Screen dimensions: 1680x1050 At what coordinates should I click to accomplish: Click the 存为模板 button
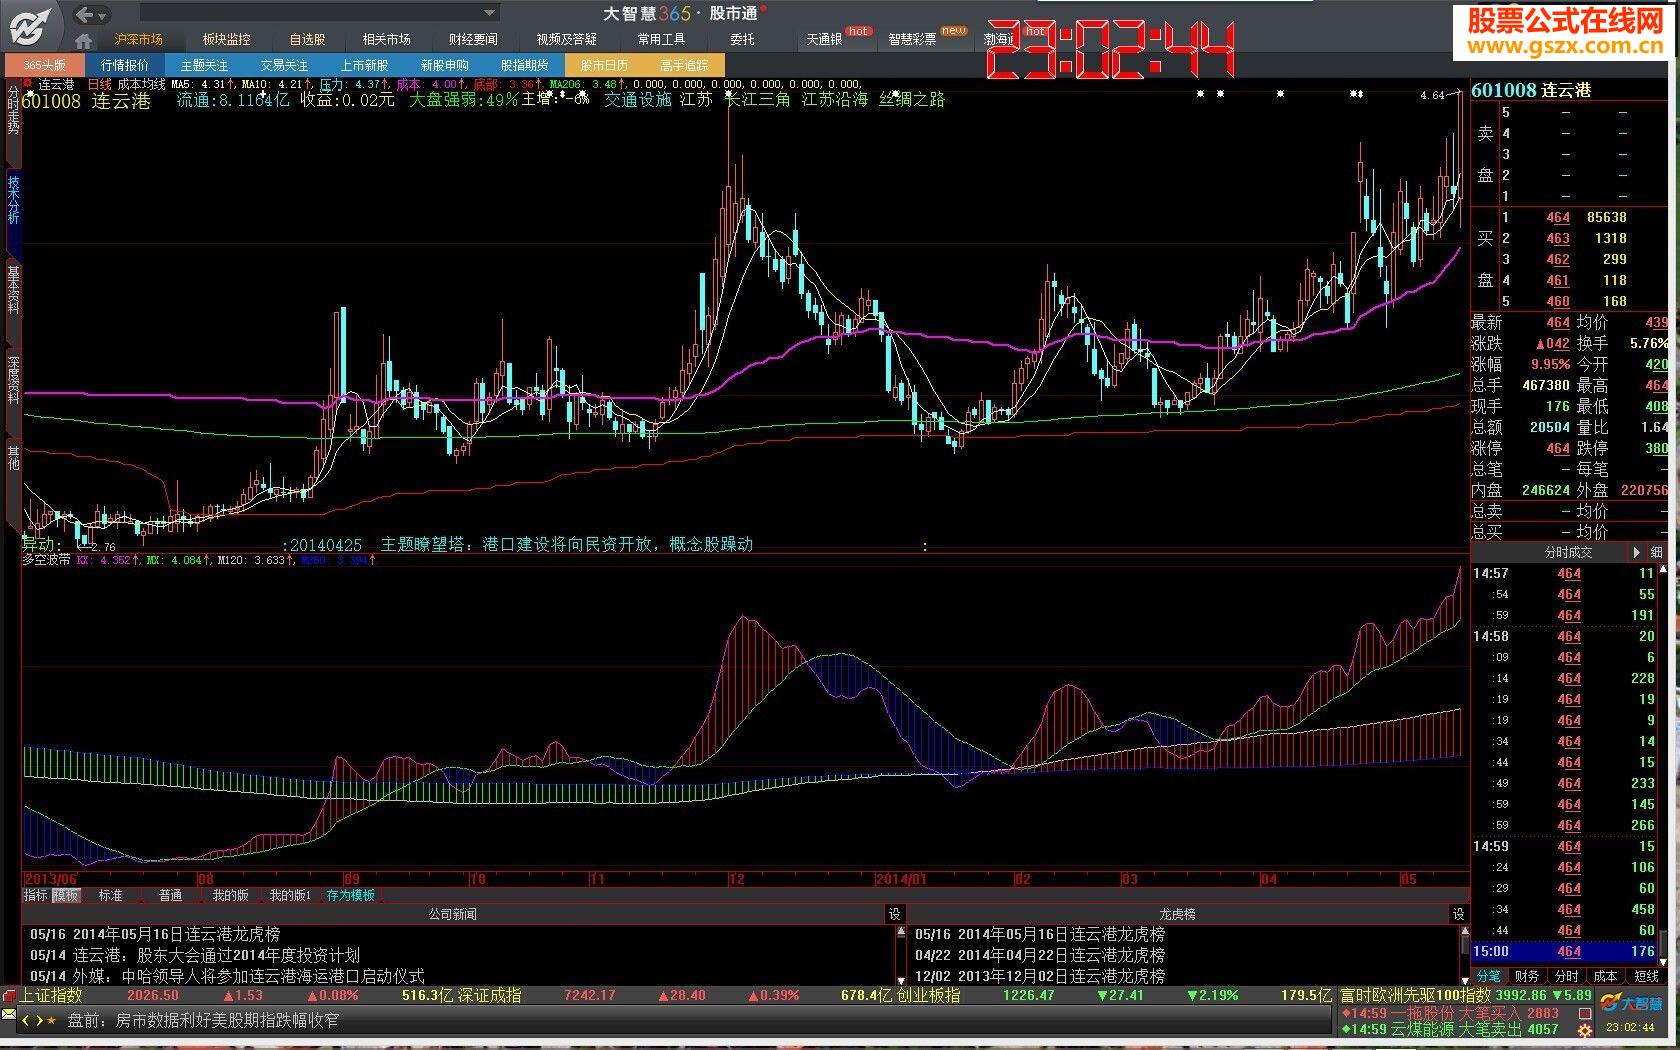click(x=350, y=895)
